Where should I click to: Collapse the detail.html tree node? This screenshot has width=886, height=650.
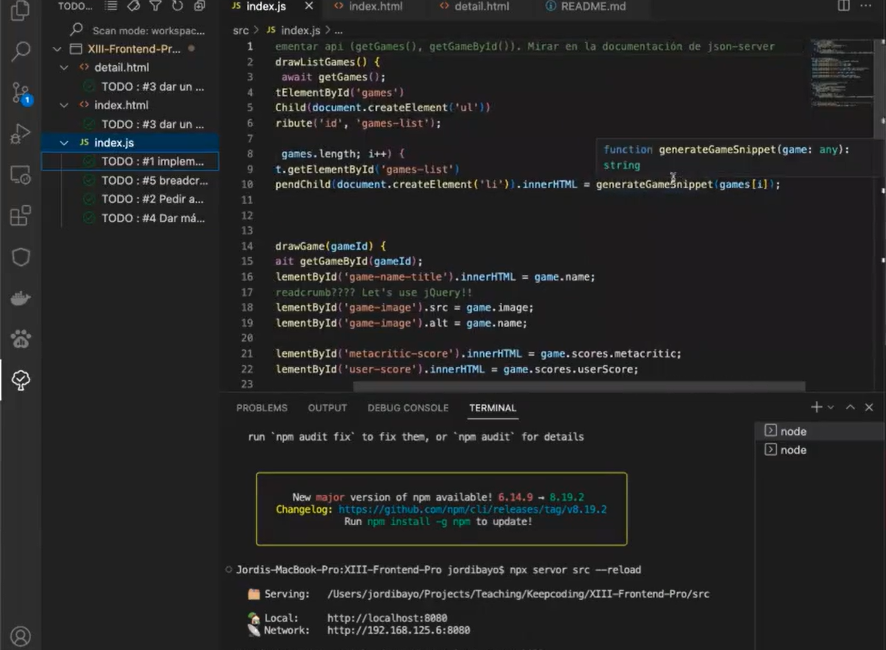64,67
